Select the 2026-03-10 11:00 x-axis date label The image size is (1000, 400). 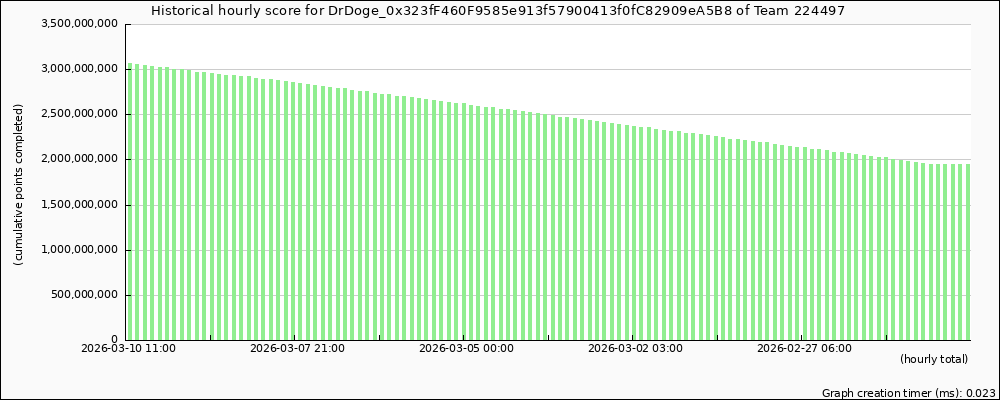point(128,349)
